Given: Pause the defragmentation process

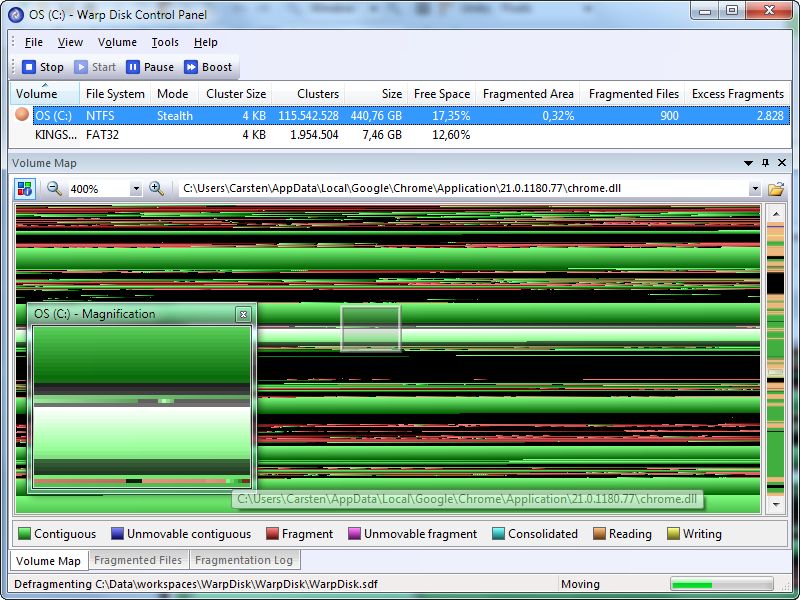Looking at the screenshot, I should coord(151,67).
